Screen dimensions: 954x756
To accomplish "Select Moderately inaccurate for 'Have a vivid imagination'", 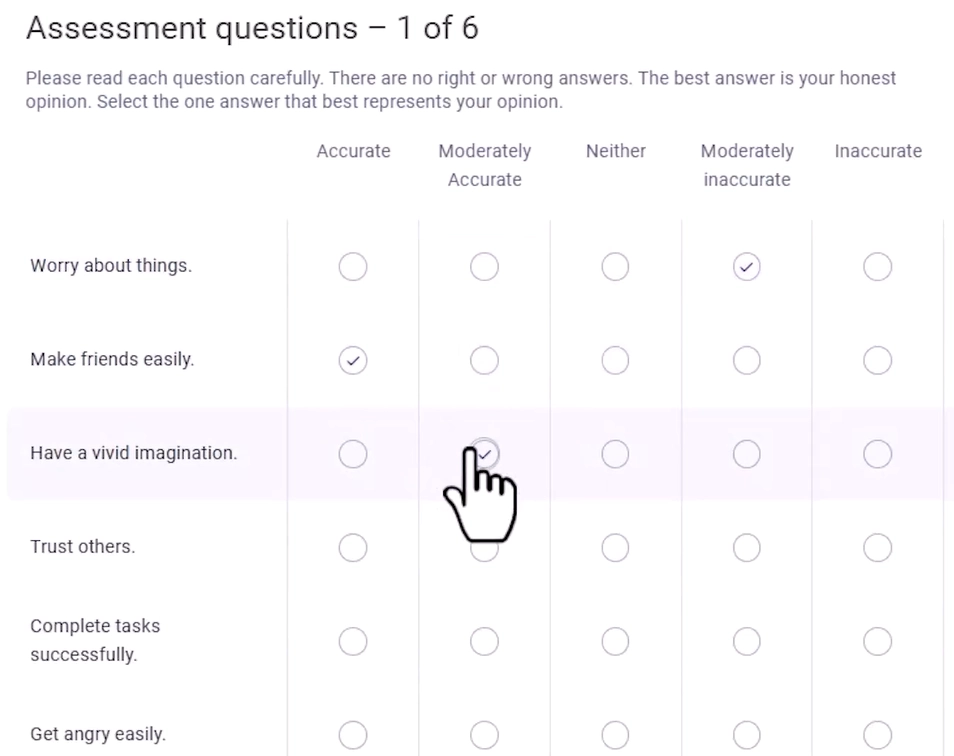I will 746,454.
